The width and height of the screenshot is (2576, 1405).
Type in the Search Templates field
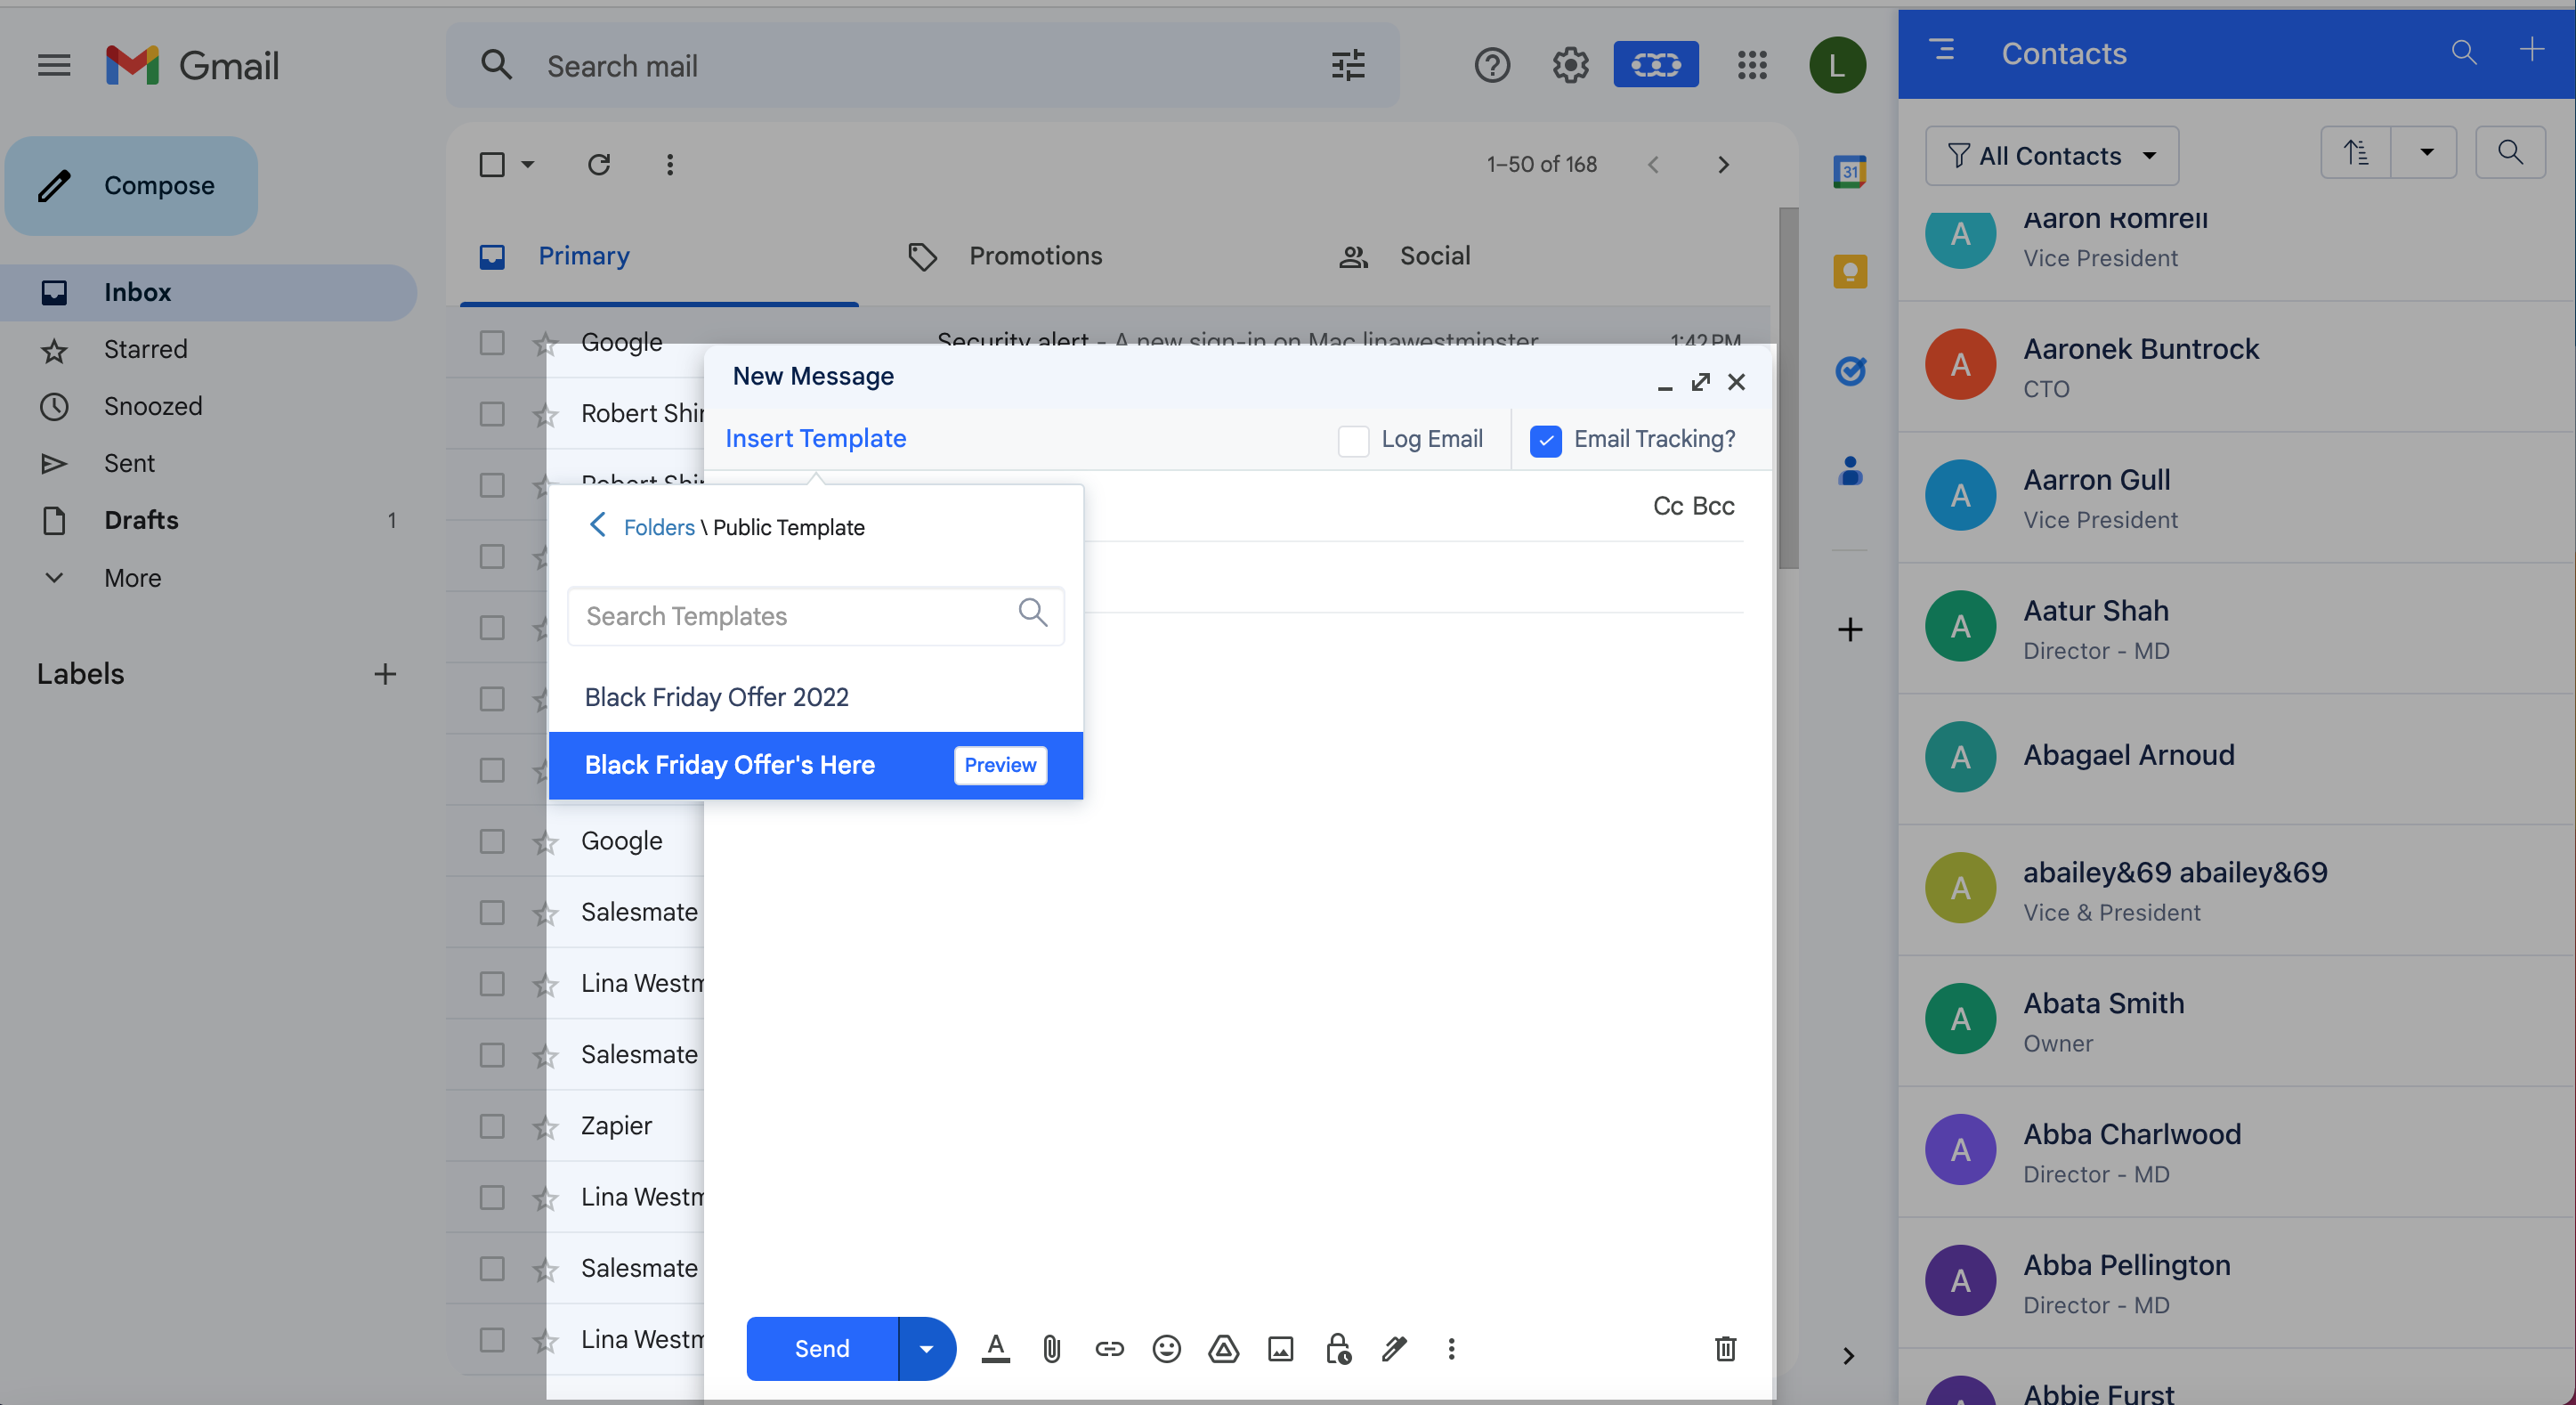[800, 616]
